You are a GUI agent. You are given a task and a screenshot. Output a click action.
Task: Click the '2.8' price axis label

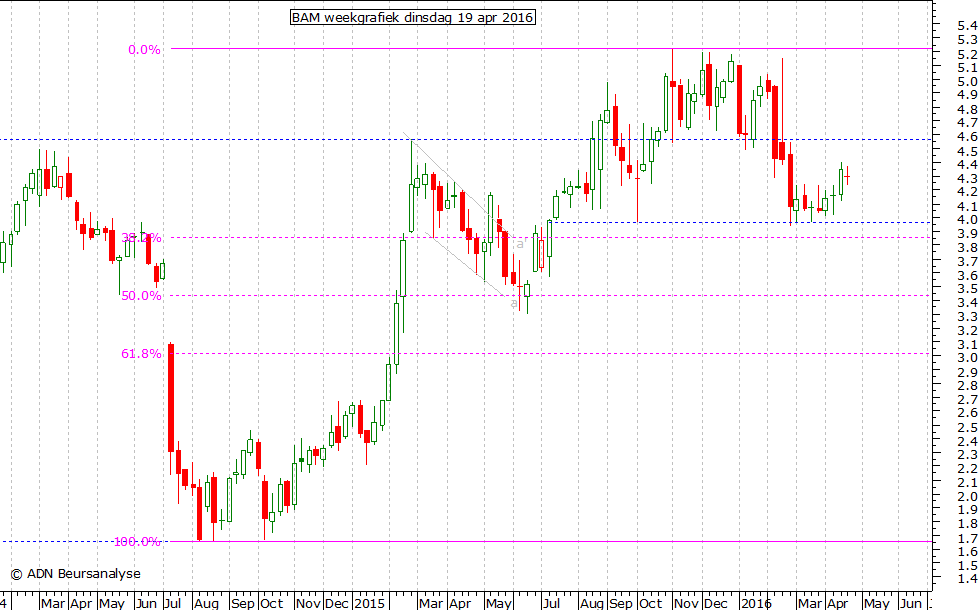click(967, 386)
